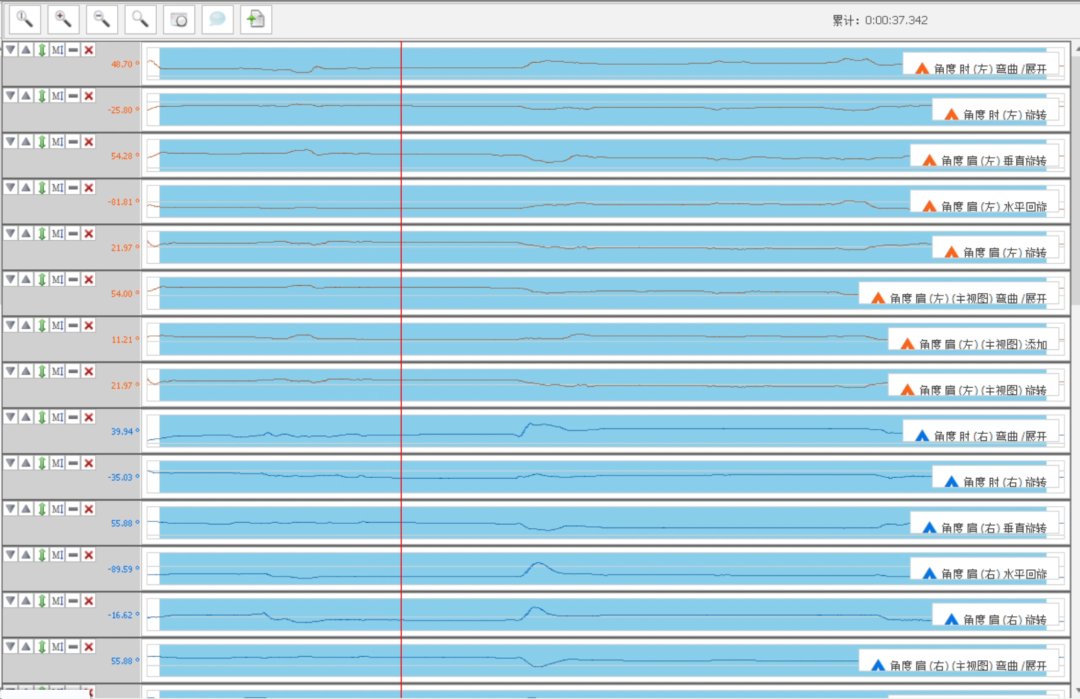Click the zoom in magnifier toolbar icon

coord(64,18)
